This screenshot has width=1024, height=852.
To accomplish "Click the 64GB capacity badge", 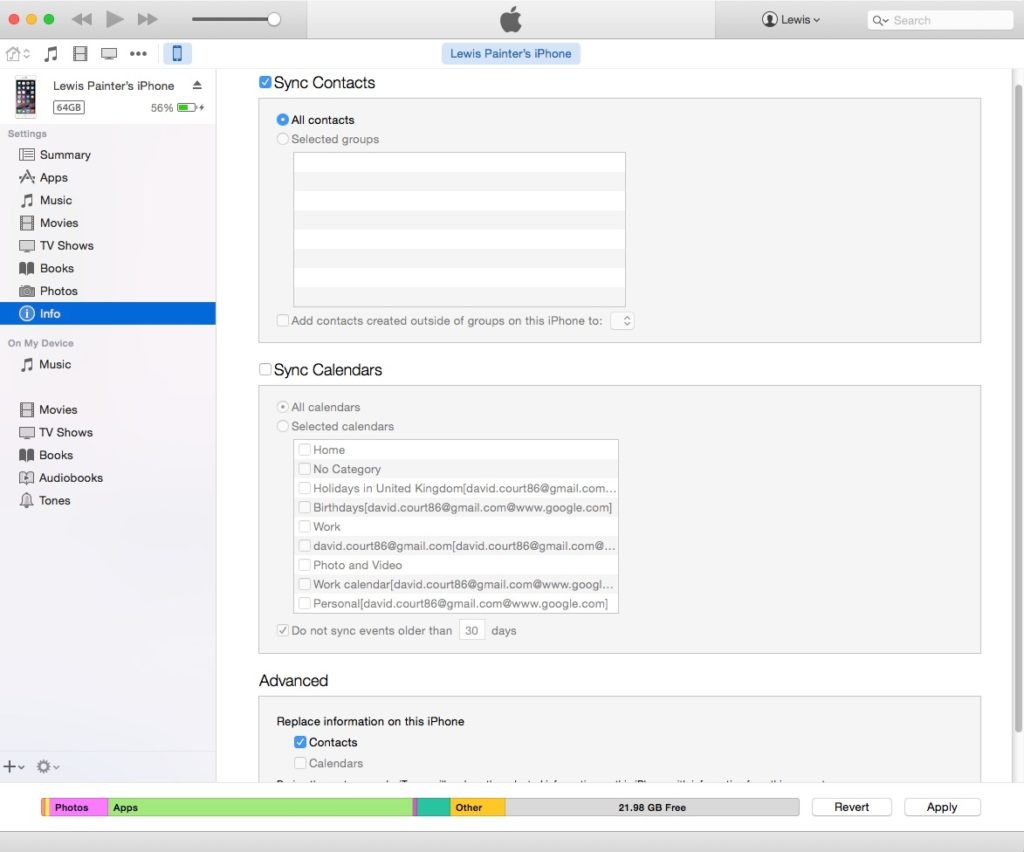I will 69,108.
